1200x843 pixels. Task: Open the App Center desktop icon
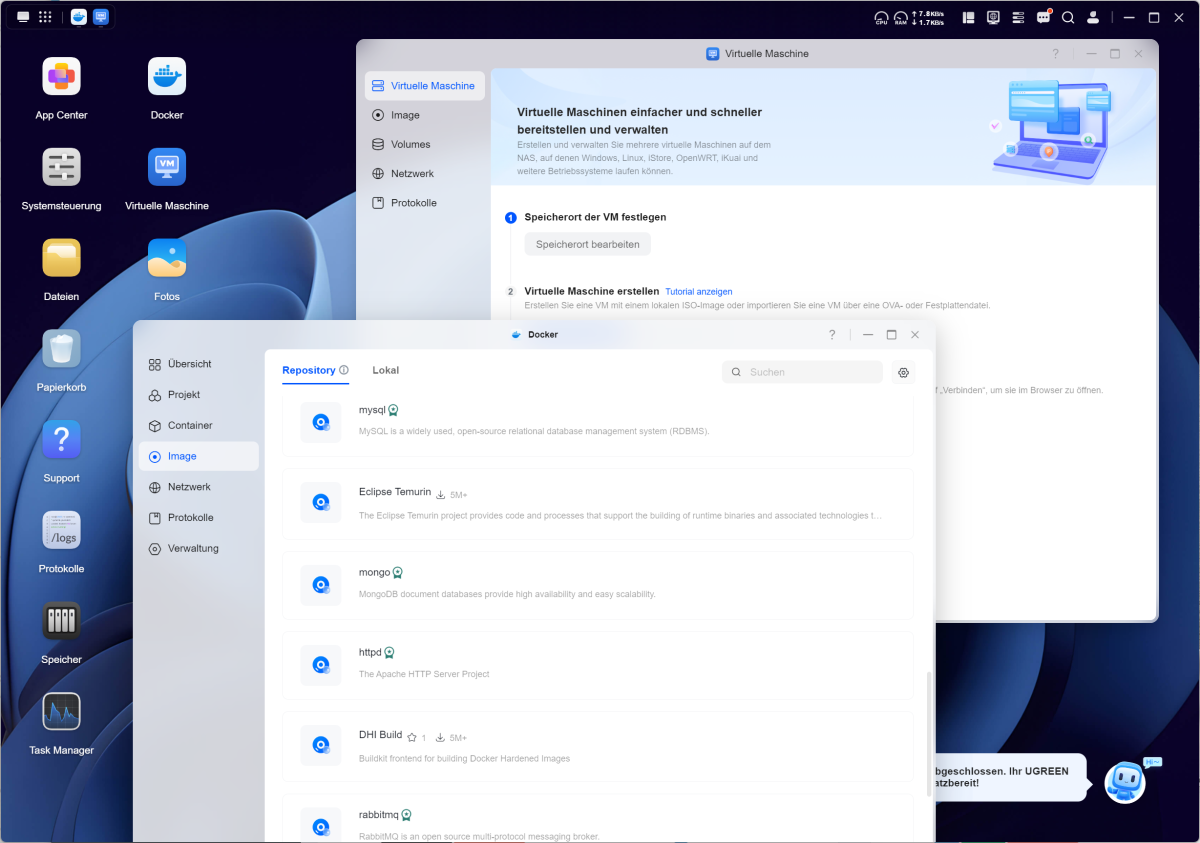[x=61, y=77]
